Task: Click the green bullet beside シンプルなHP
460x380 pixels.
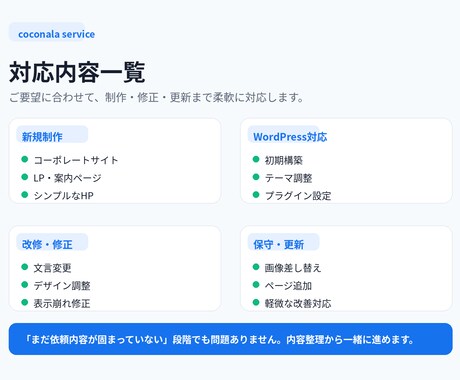Action: coord(24,195)
